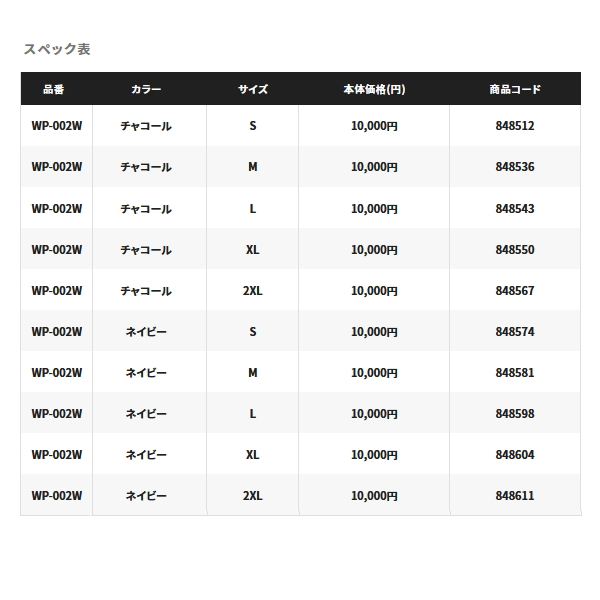Select product code 848598

click(515, 414)
